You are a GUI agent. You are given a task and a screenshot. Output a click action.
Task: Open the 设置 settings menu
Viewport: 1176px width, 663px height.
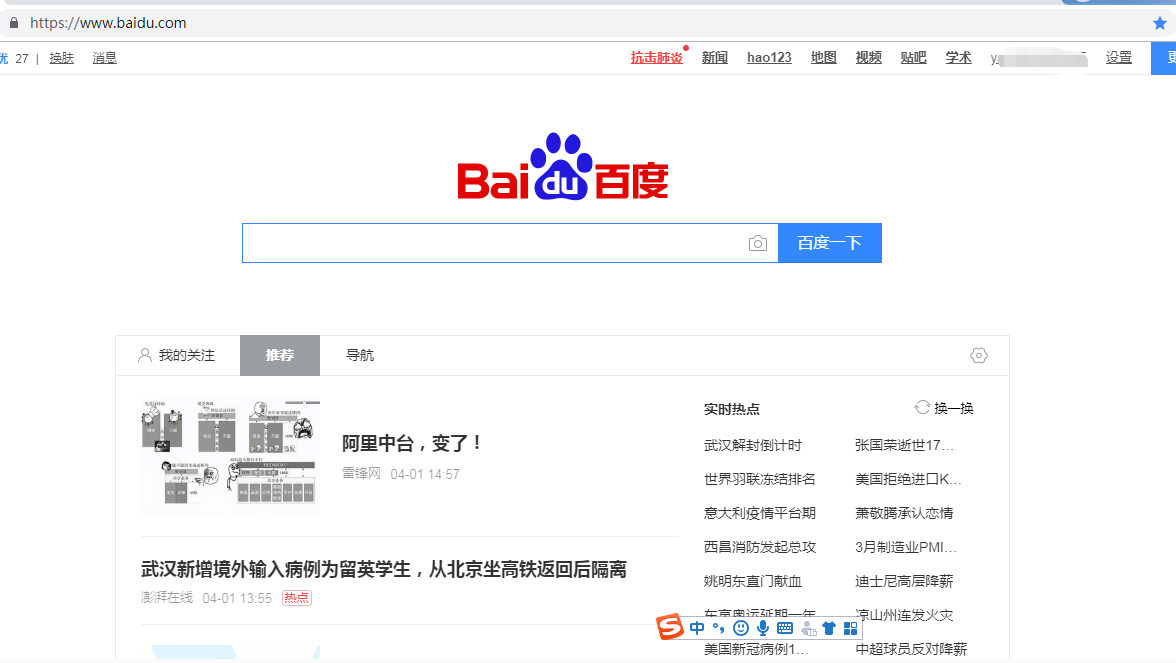coord(1119,58)
